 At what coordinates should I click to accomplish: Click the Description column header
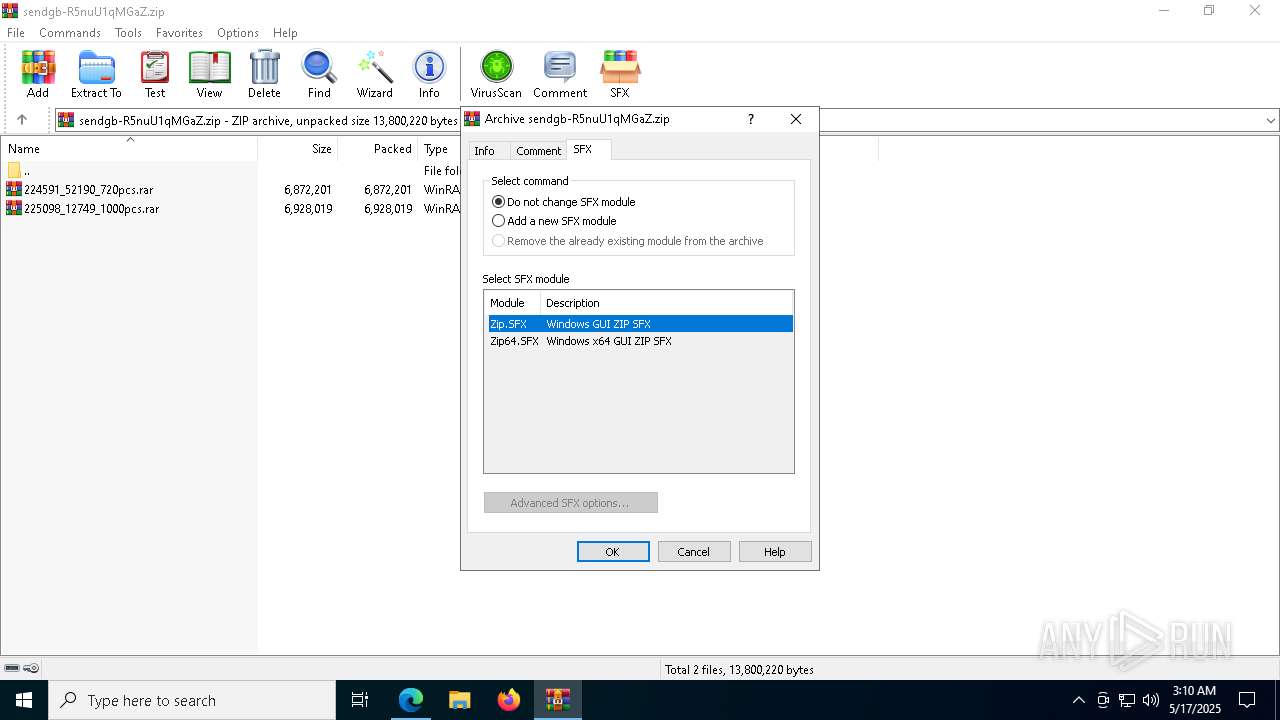click(x=666, y=303)
